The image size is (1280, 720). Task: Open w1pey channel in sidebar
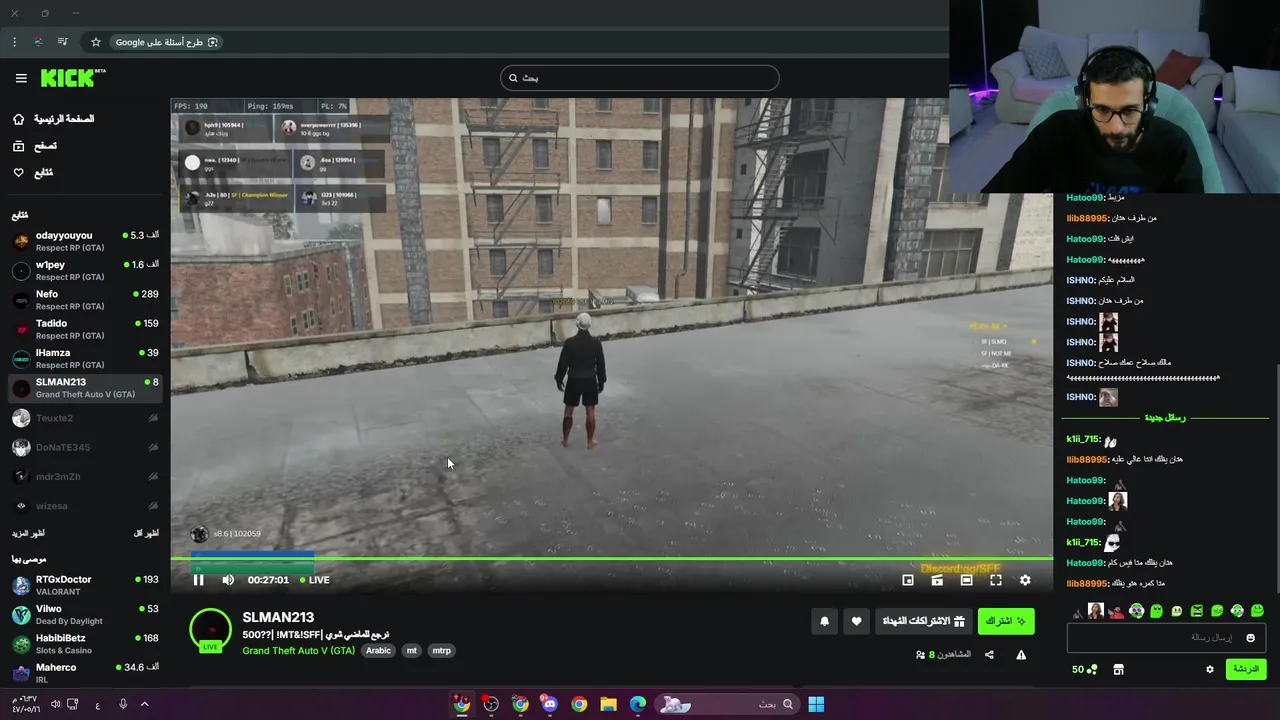pyautogui.click(x=85, y=270)
